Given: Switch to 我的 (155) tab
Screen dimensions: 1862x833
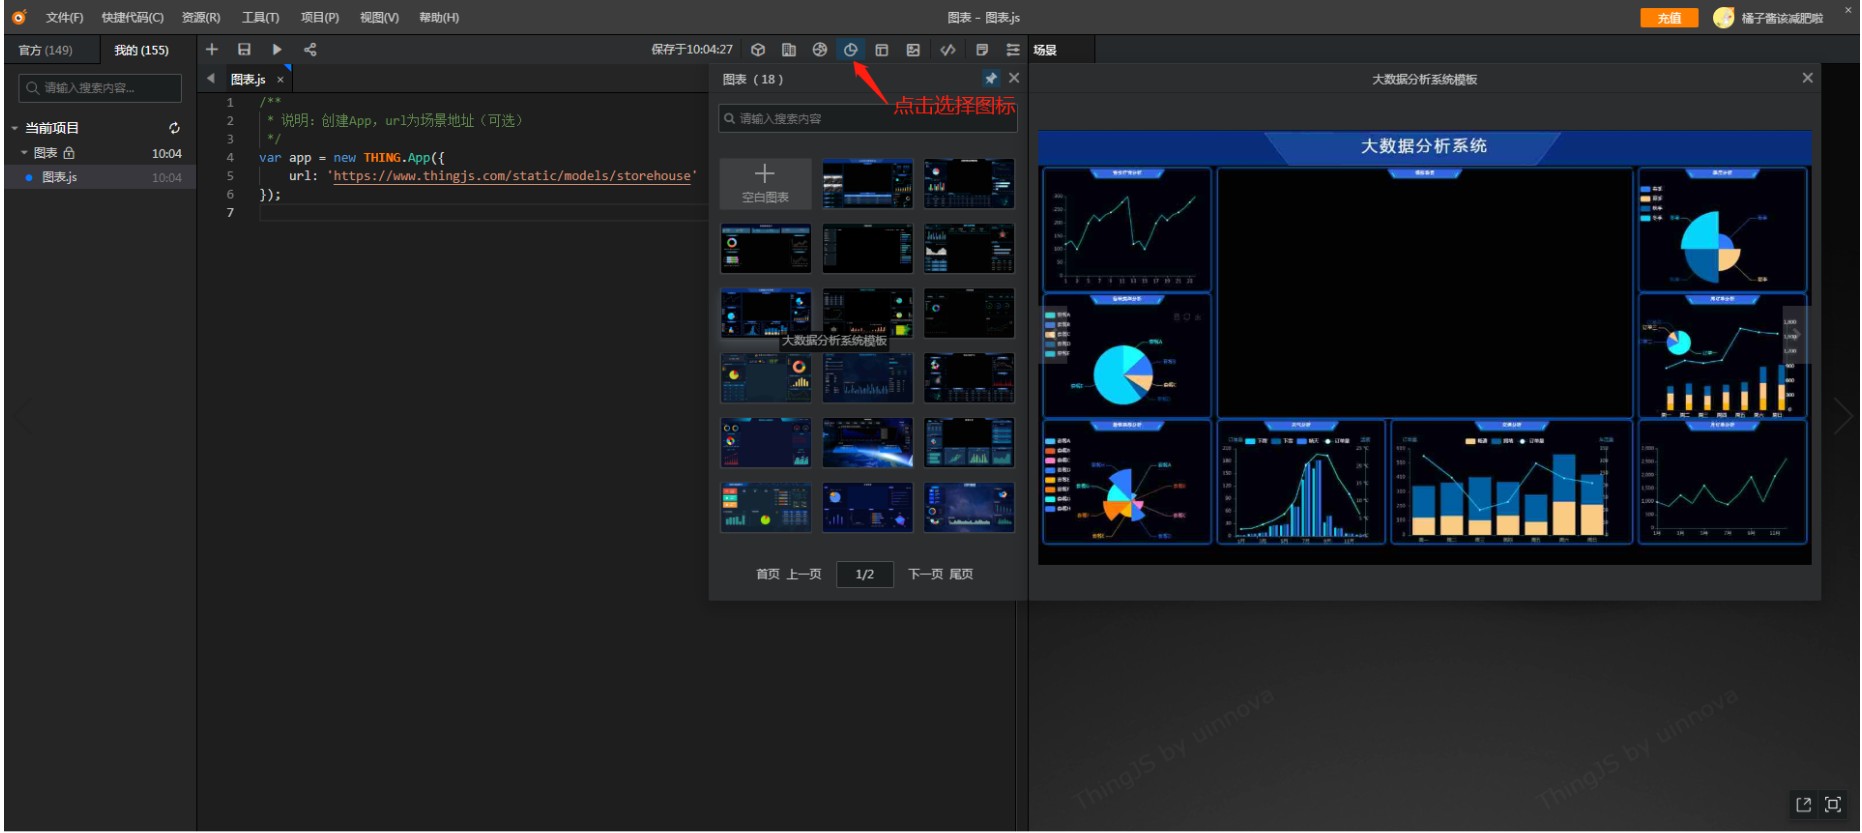Looking at the screenshot, I should point(141,50).
